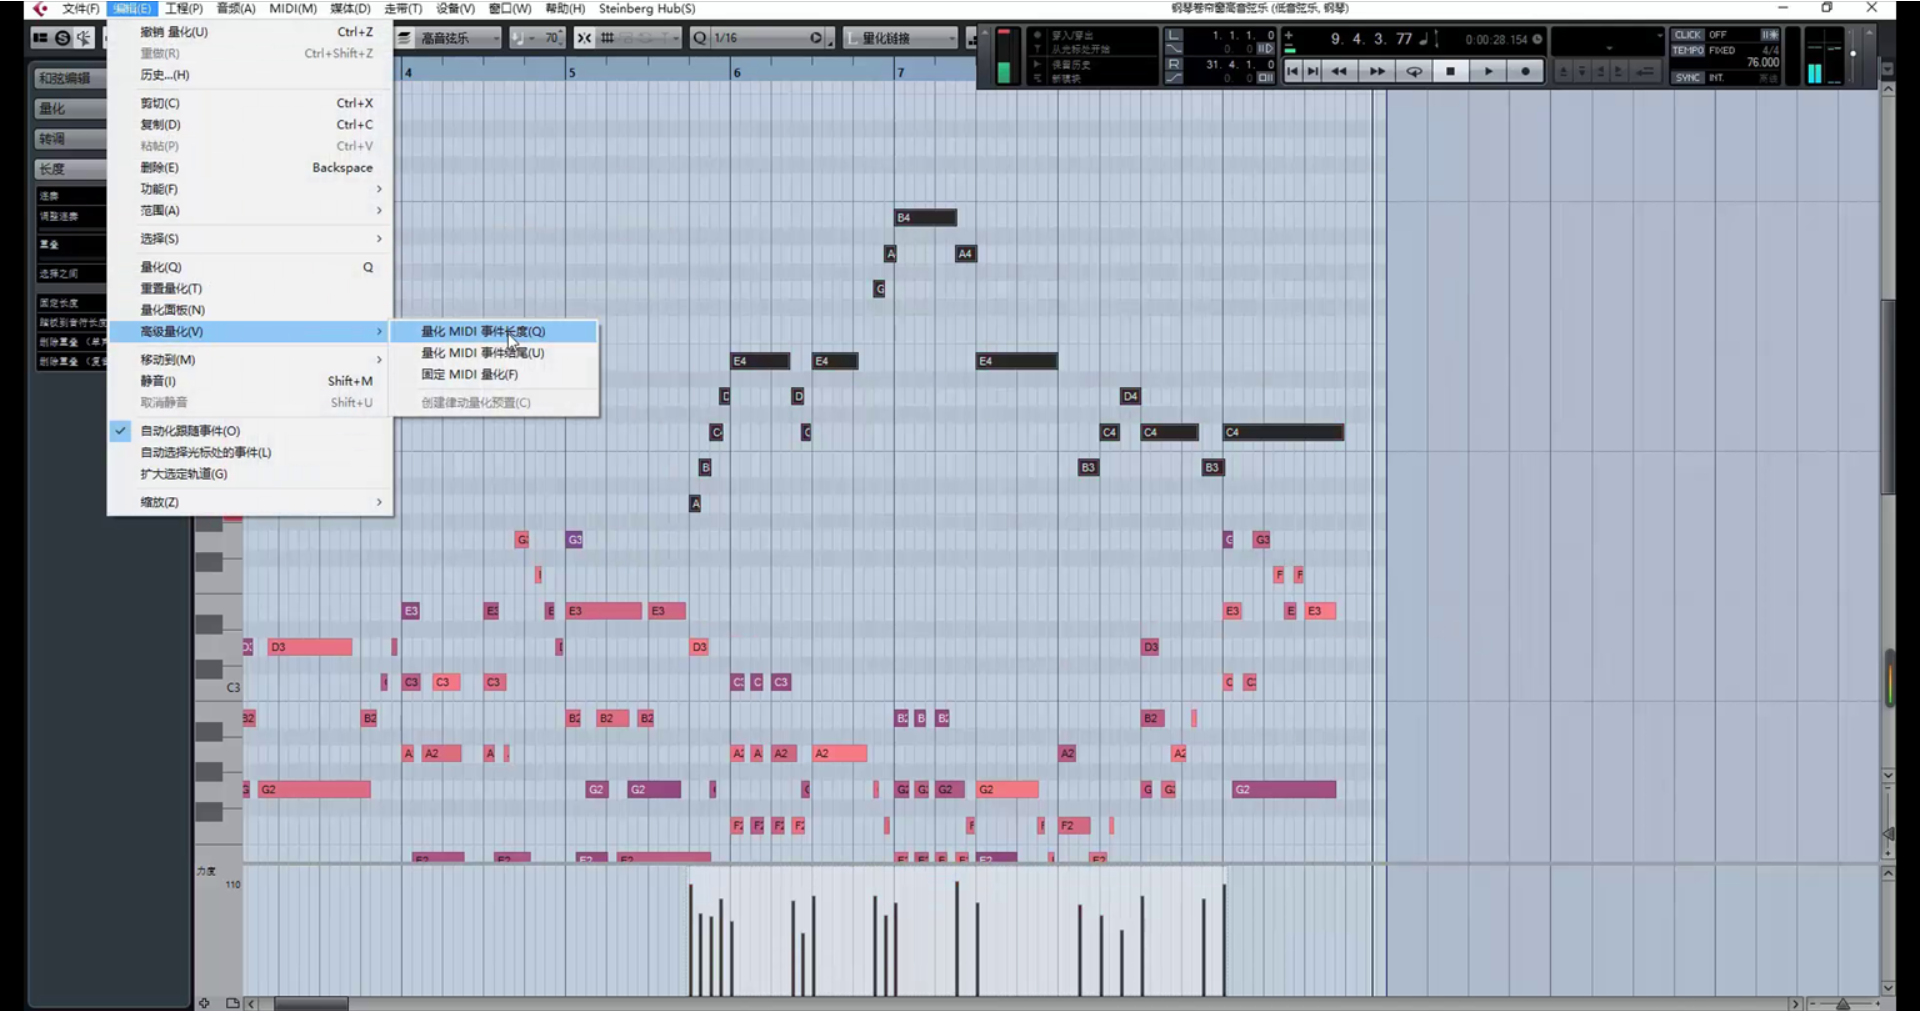Screen dimensions: 1920x1011
Task: Toggle the SYNC button
Action: click(x=1688, y=77)
